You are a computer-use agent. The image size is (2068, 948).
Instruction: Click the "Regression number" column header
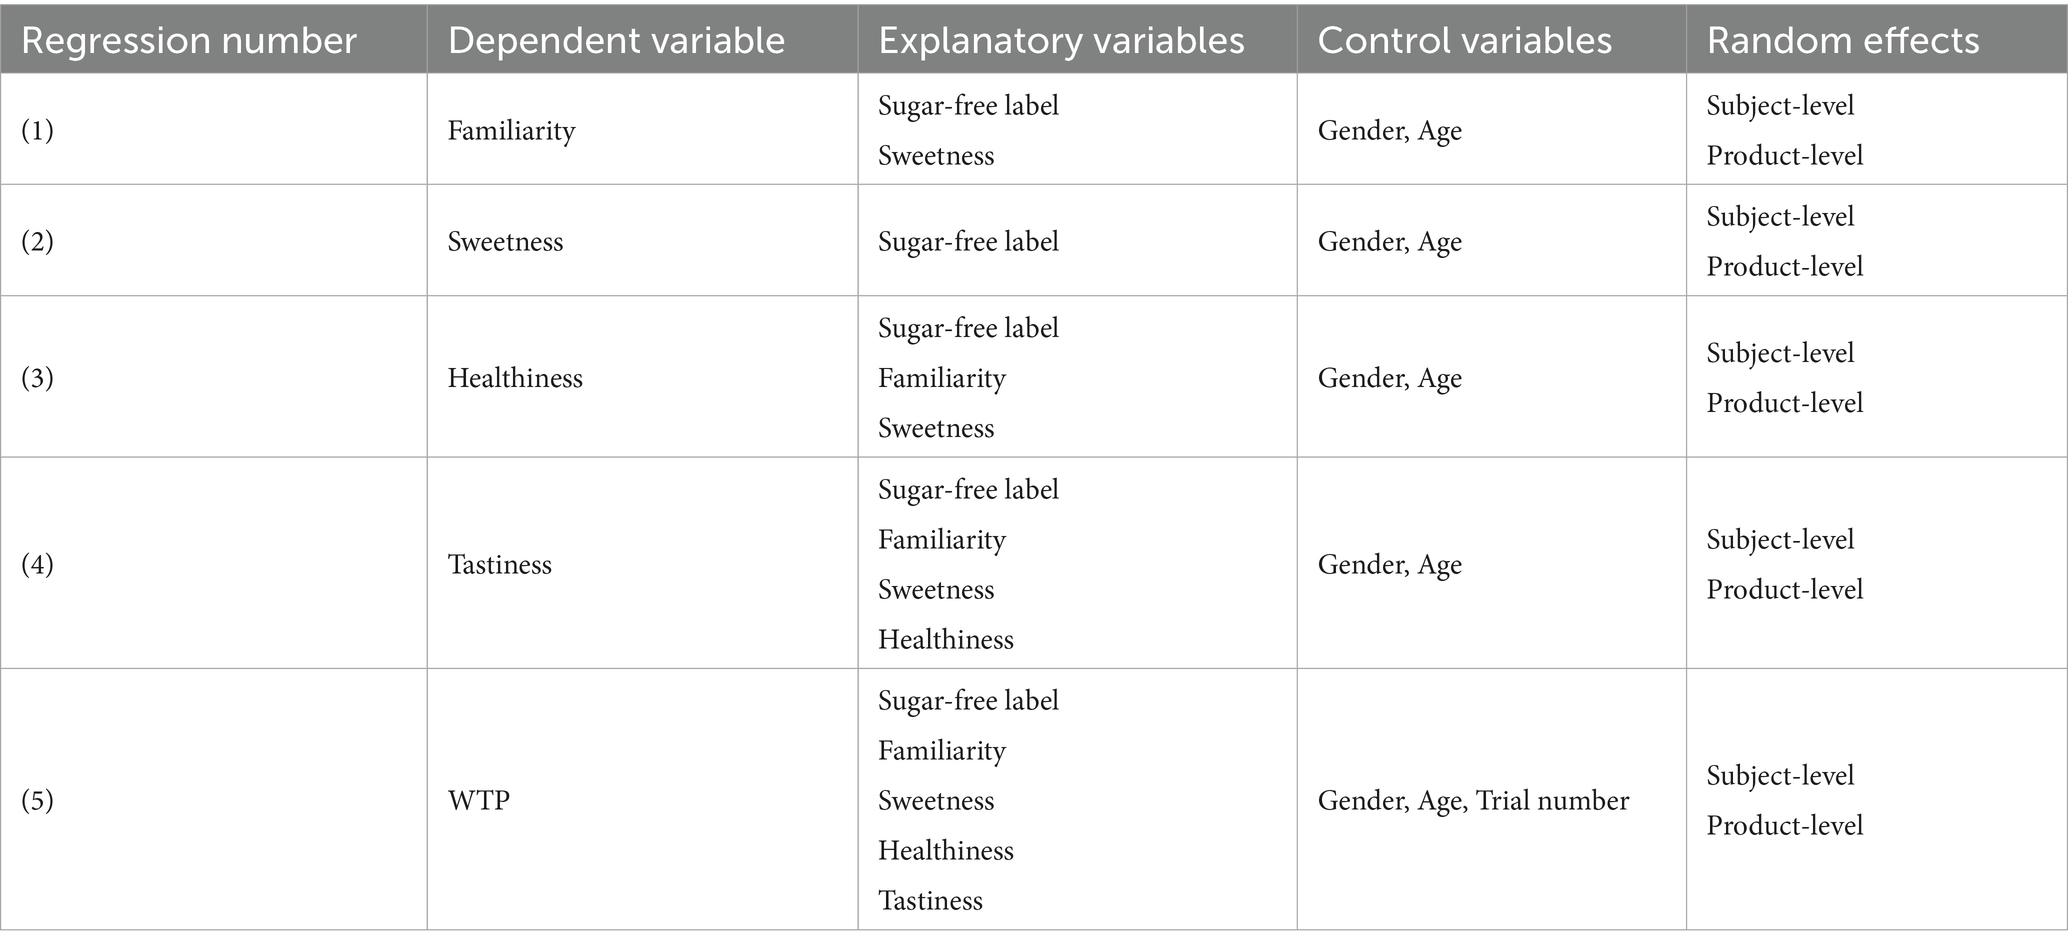tap(189, 41)
